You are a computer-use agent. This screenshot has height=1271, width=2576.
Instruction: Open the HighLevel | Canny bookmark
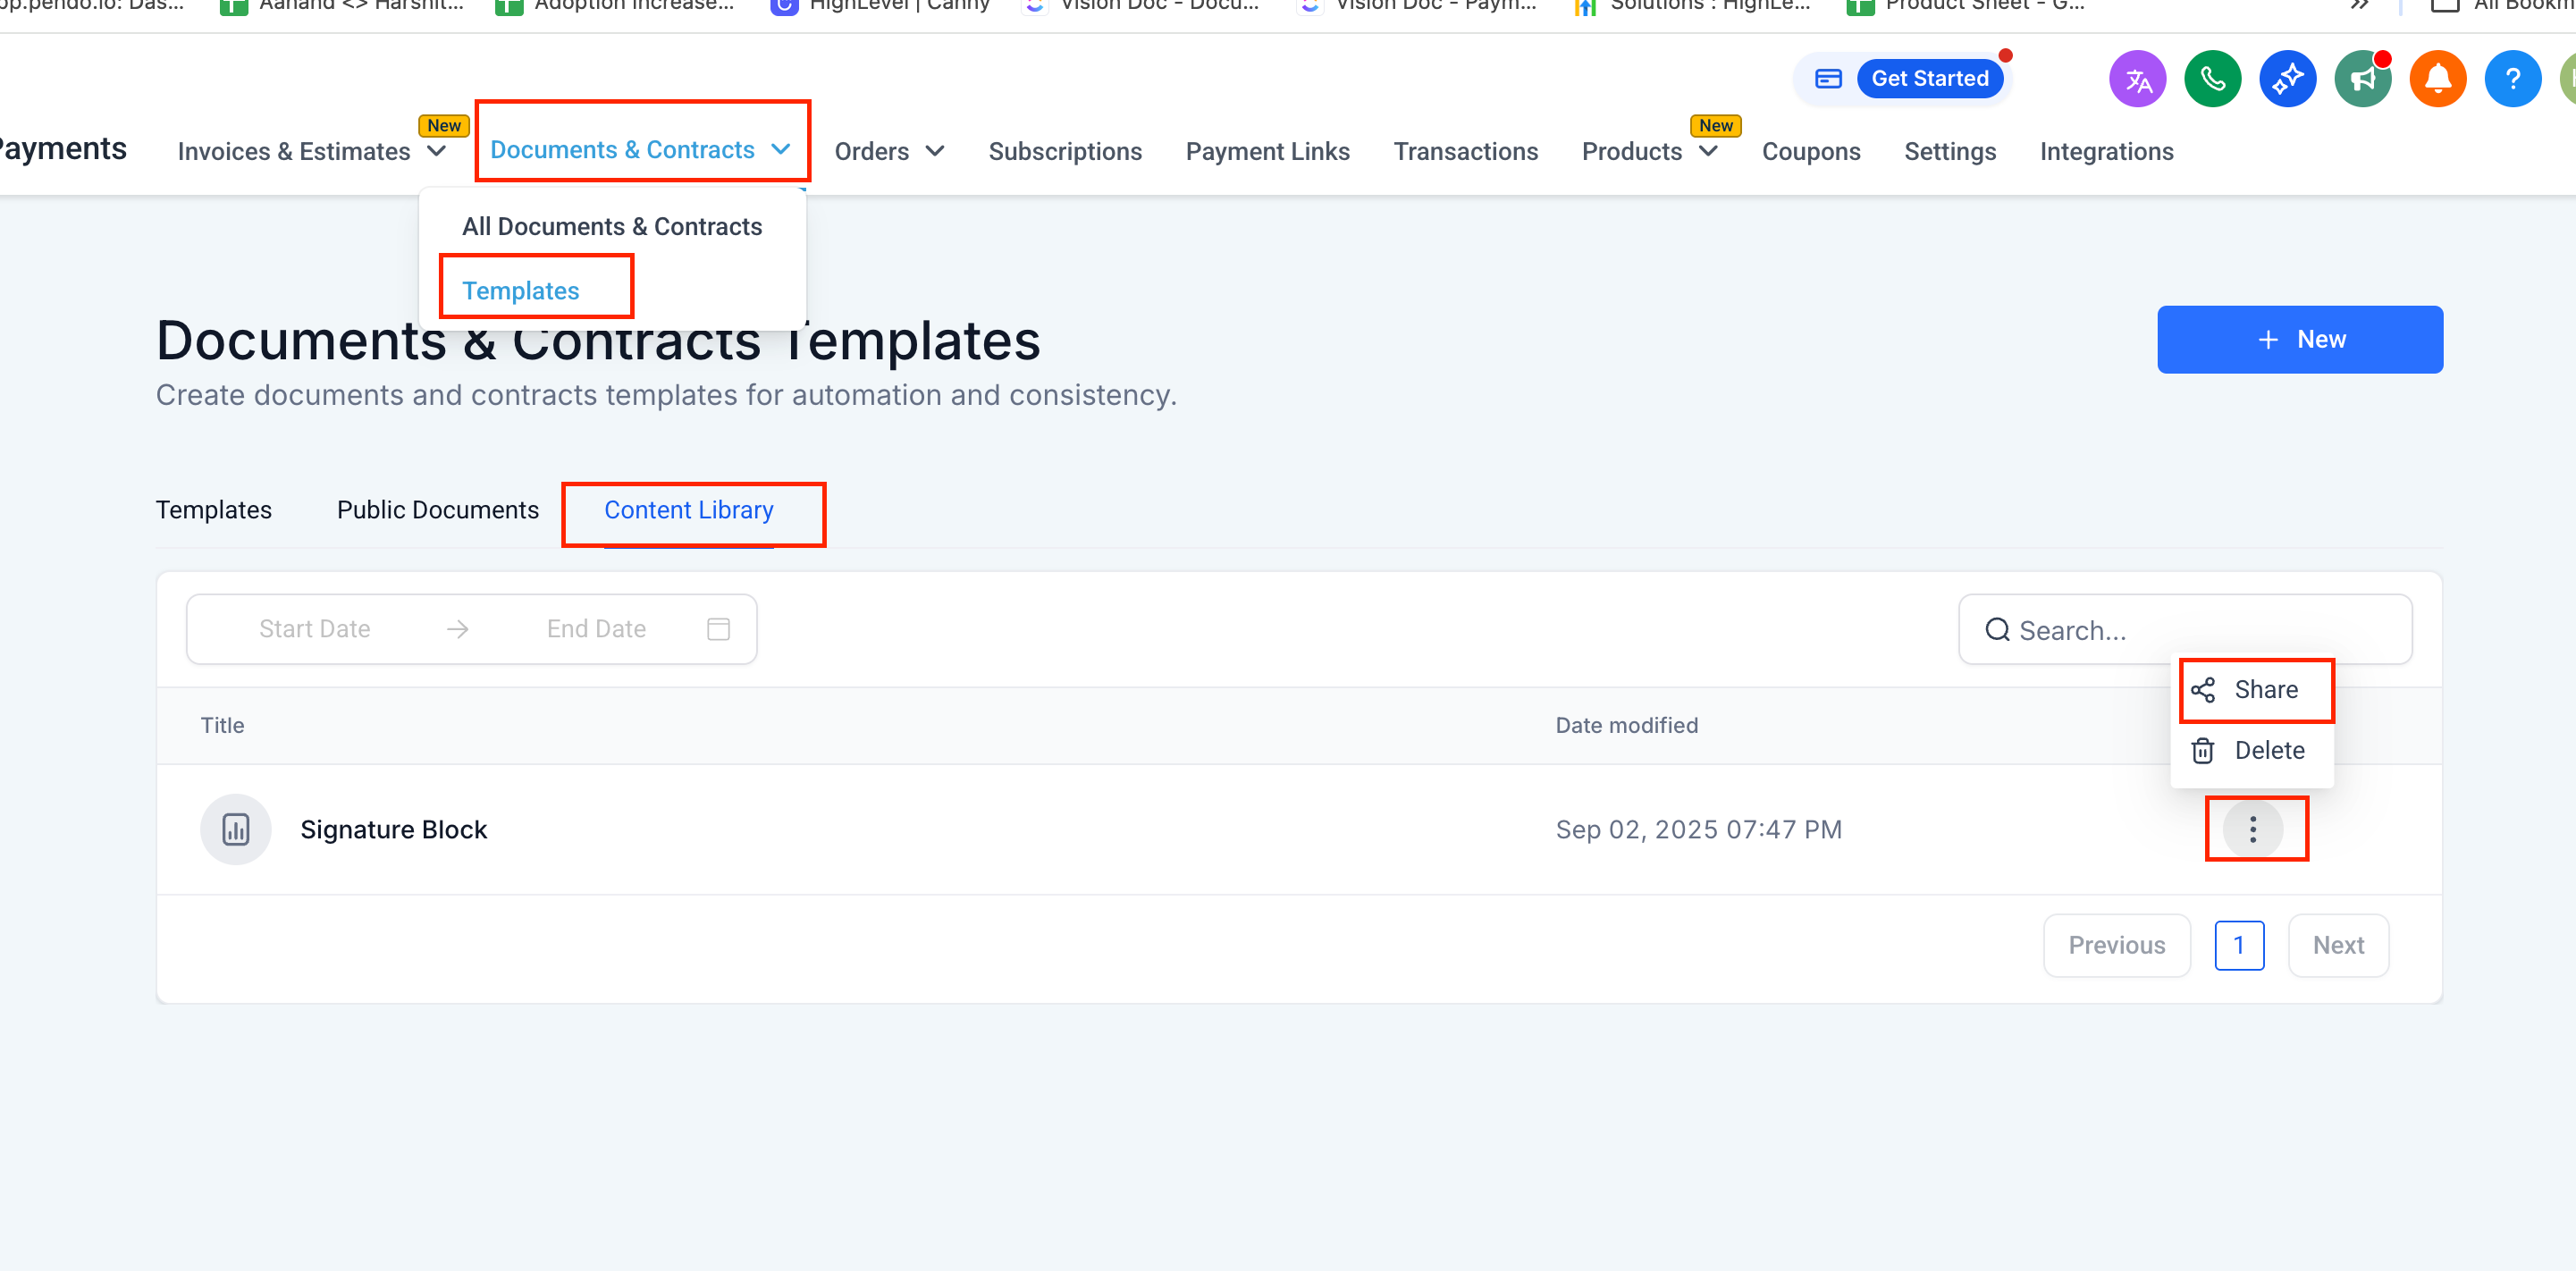click(881, 6)
